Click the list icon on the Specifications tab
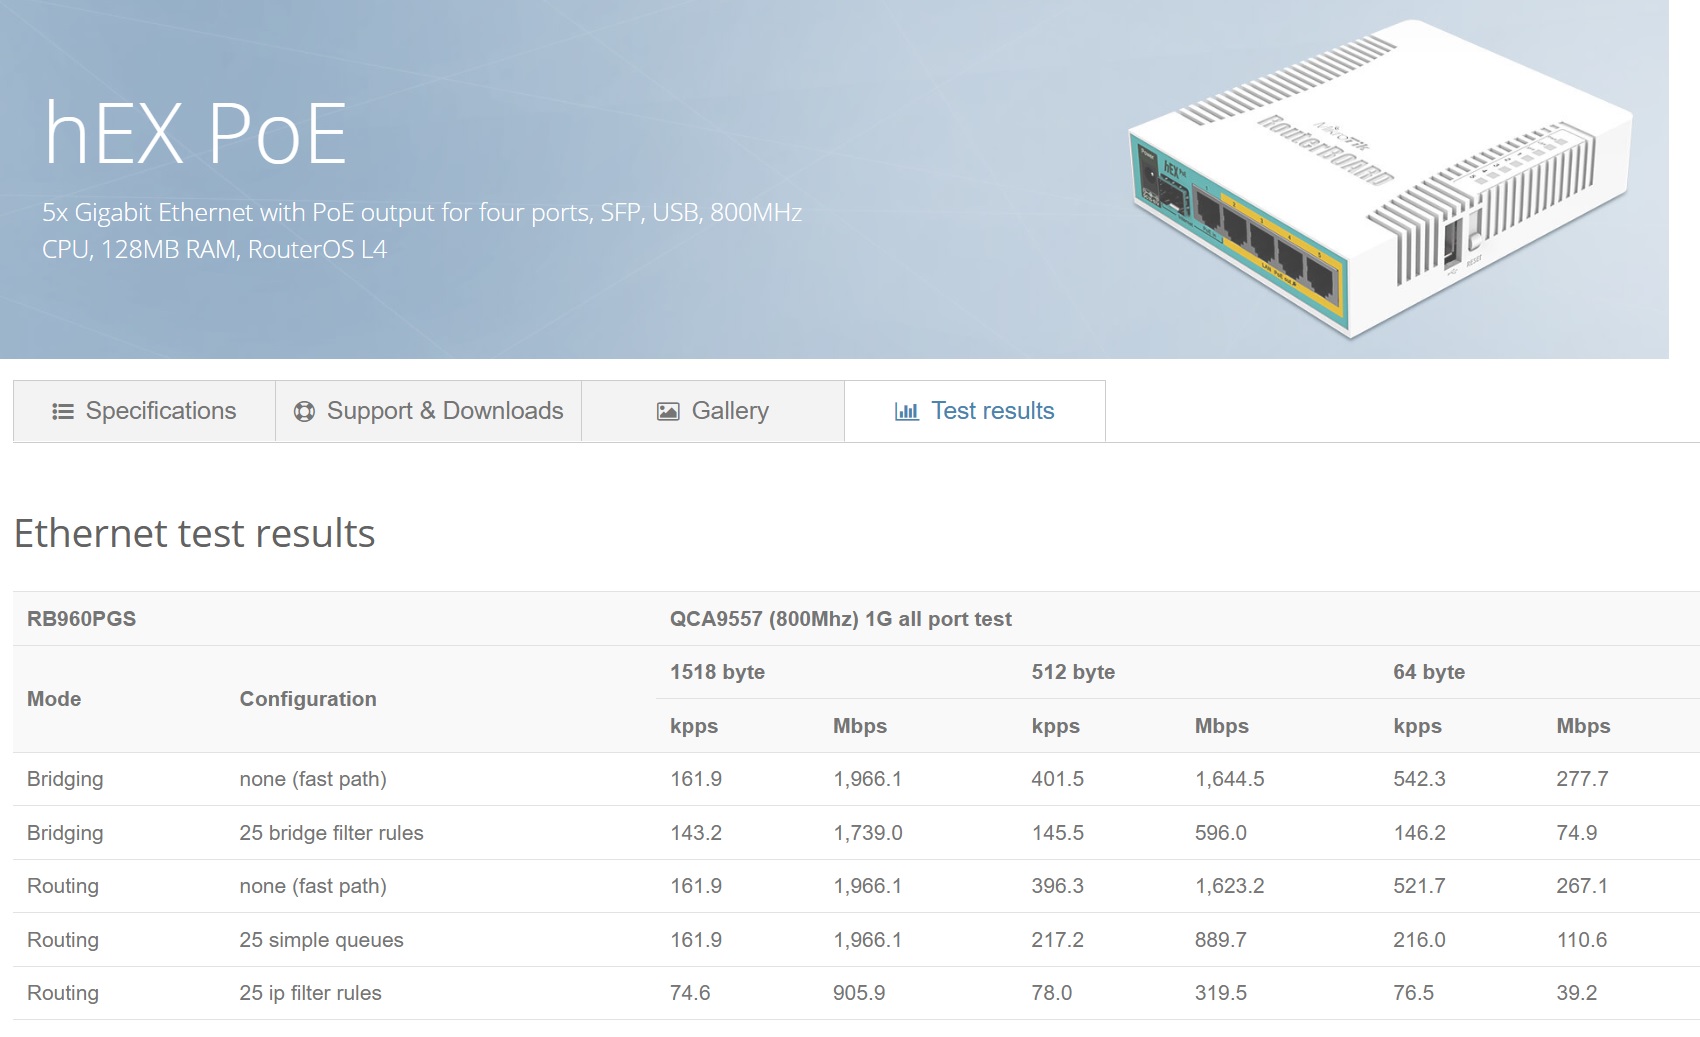This screenshot has width=1700, height=1037. [x=62, y=412]
